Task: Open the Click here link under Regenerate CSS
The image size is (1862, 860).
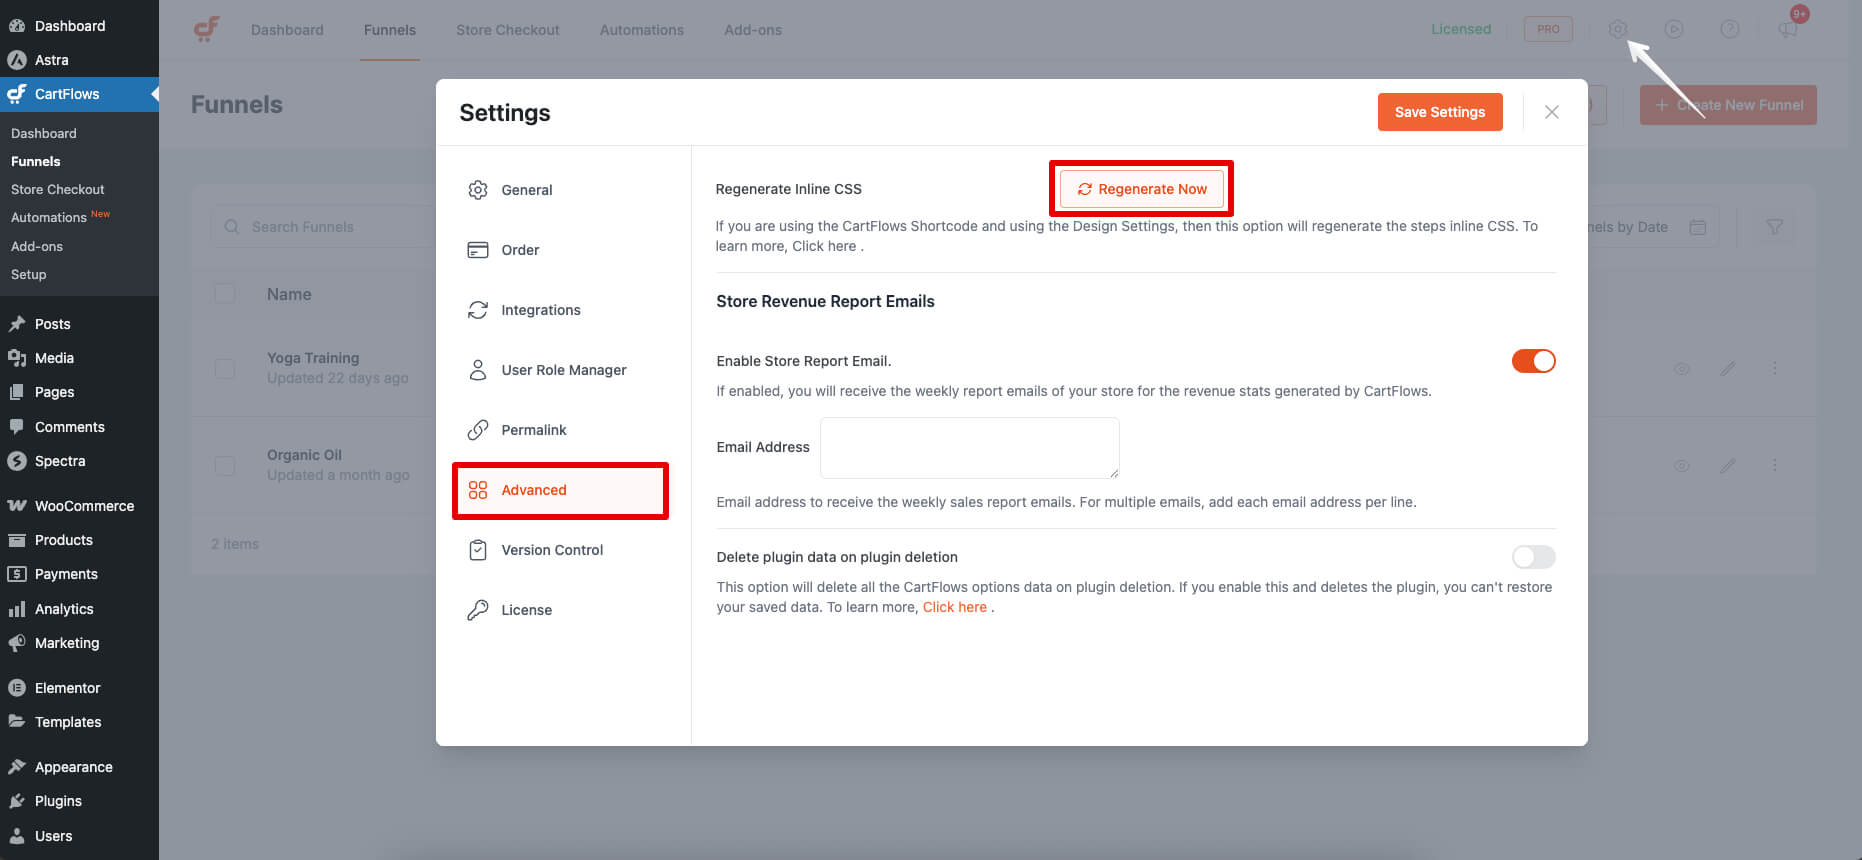Action: coord(824,246)
